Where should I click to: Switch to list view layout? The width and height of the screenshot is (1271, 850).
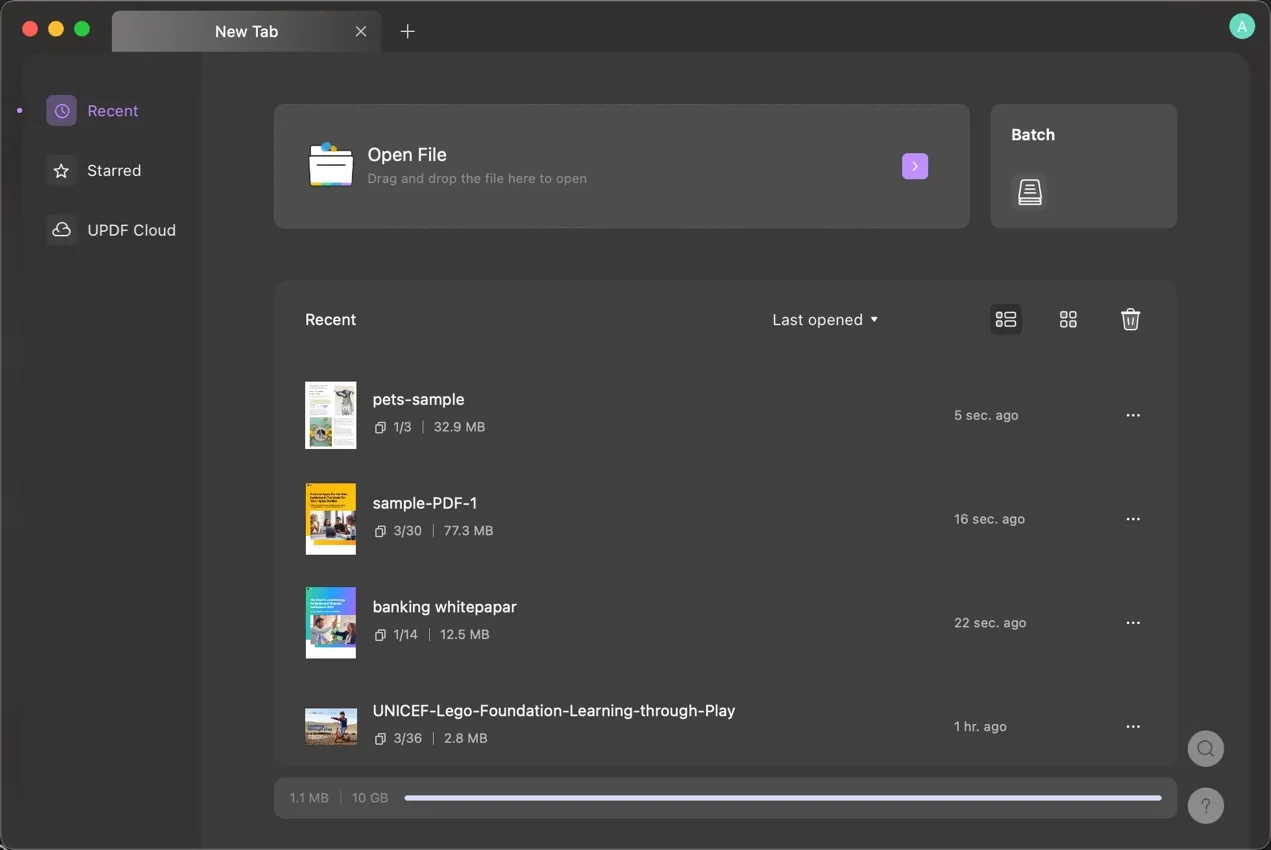[1006, 319]
